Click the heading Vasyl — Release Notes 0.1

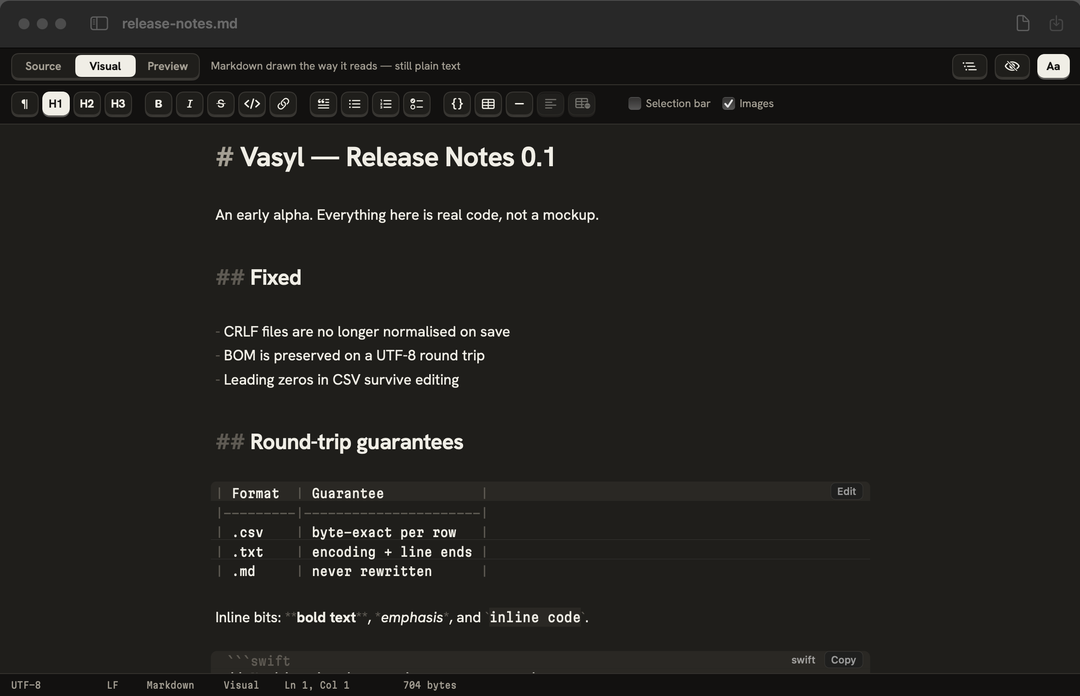click(397, 157)
